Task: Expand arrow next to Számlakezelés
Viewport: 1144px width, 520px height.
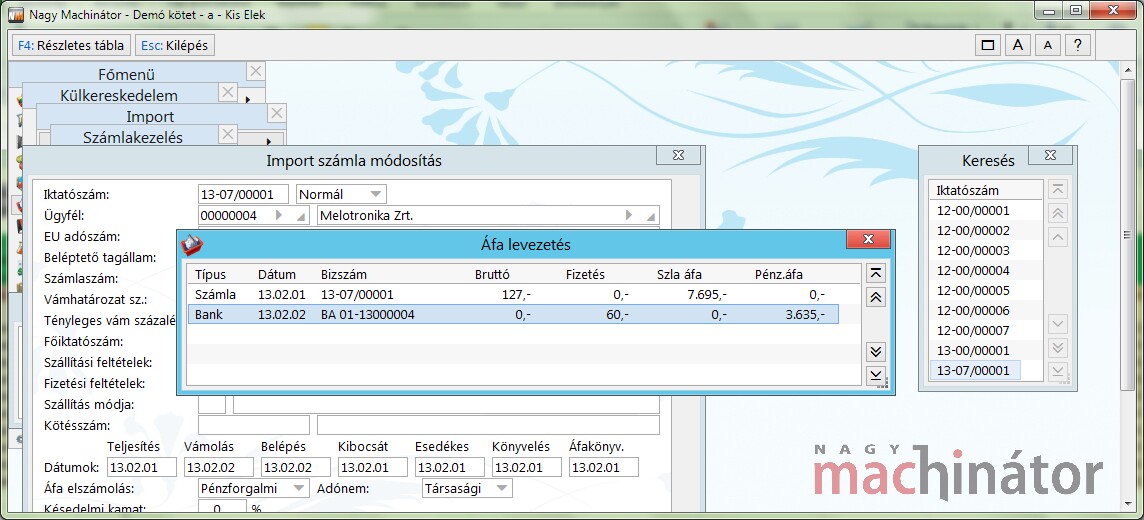Action: point(268,141)
